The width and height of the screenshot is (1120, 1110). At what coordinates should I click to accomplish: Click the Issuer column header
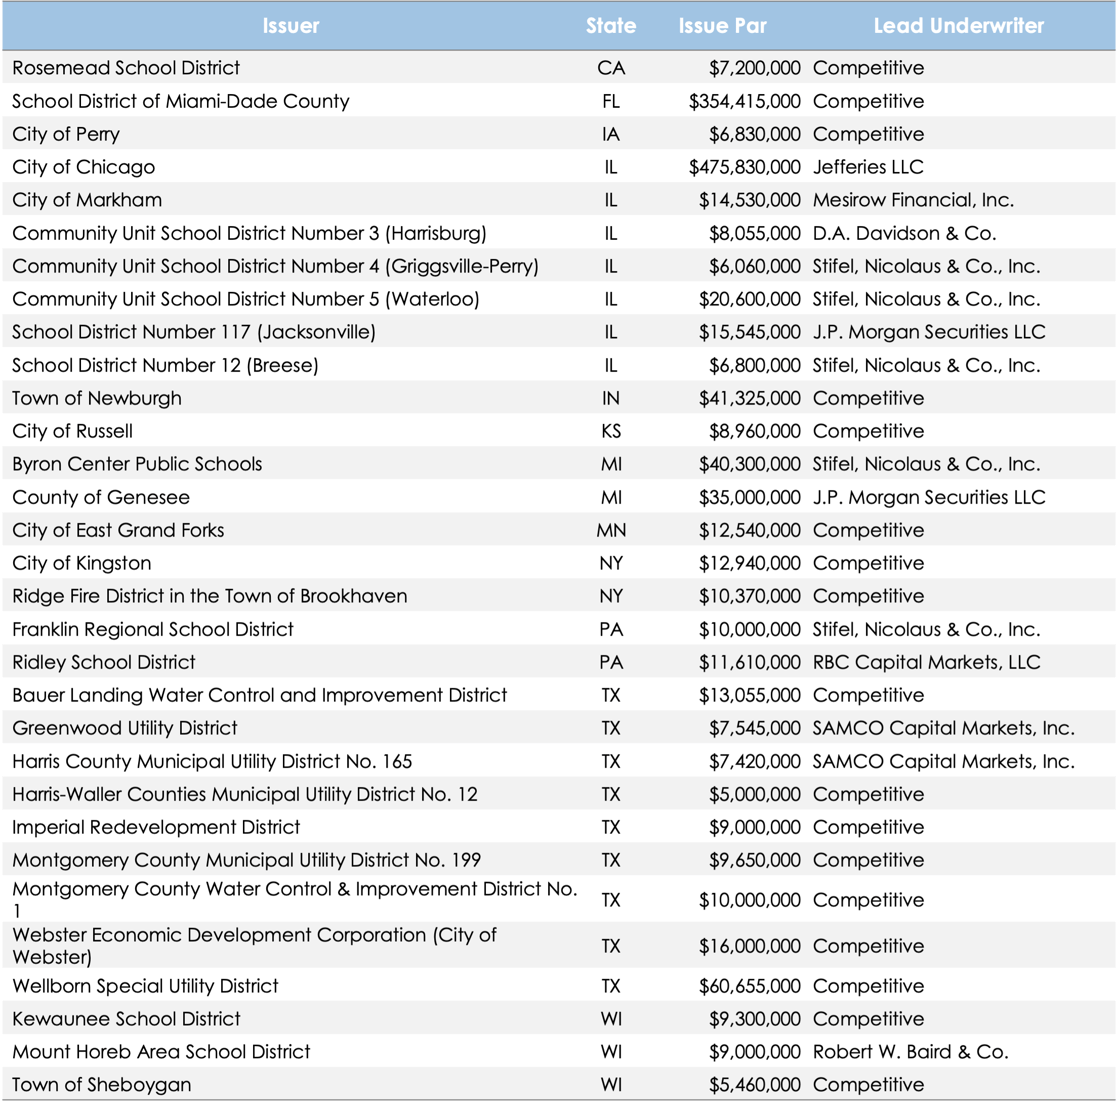pos(291,27)
